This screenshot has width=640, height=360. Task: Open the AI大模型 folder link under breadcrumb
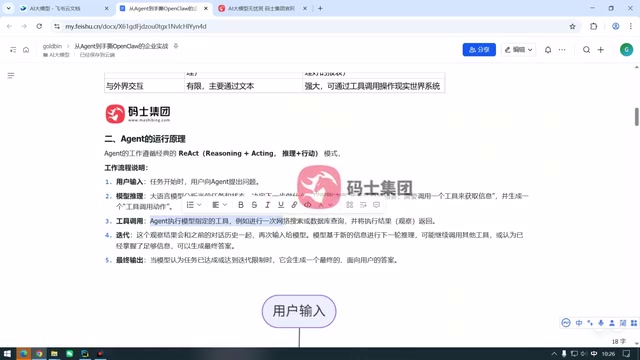click(56, 55)
